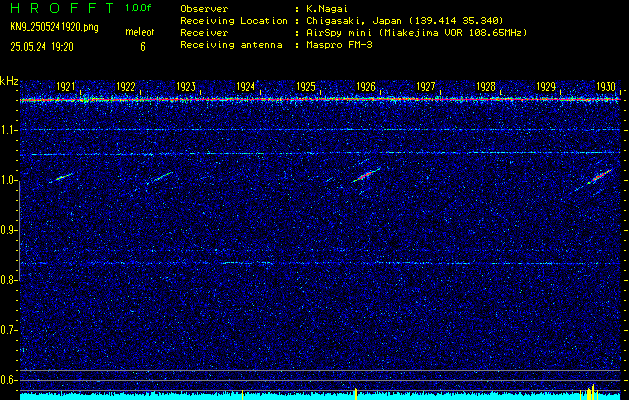Click the 1922 time marker
This screenshot has width=629, height=400.
click(x=126, y=87)
